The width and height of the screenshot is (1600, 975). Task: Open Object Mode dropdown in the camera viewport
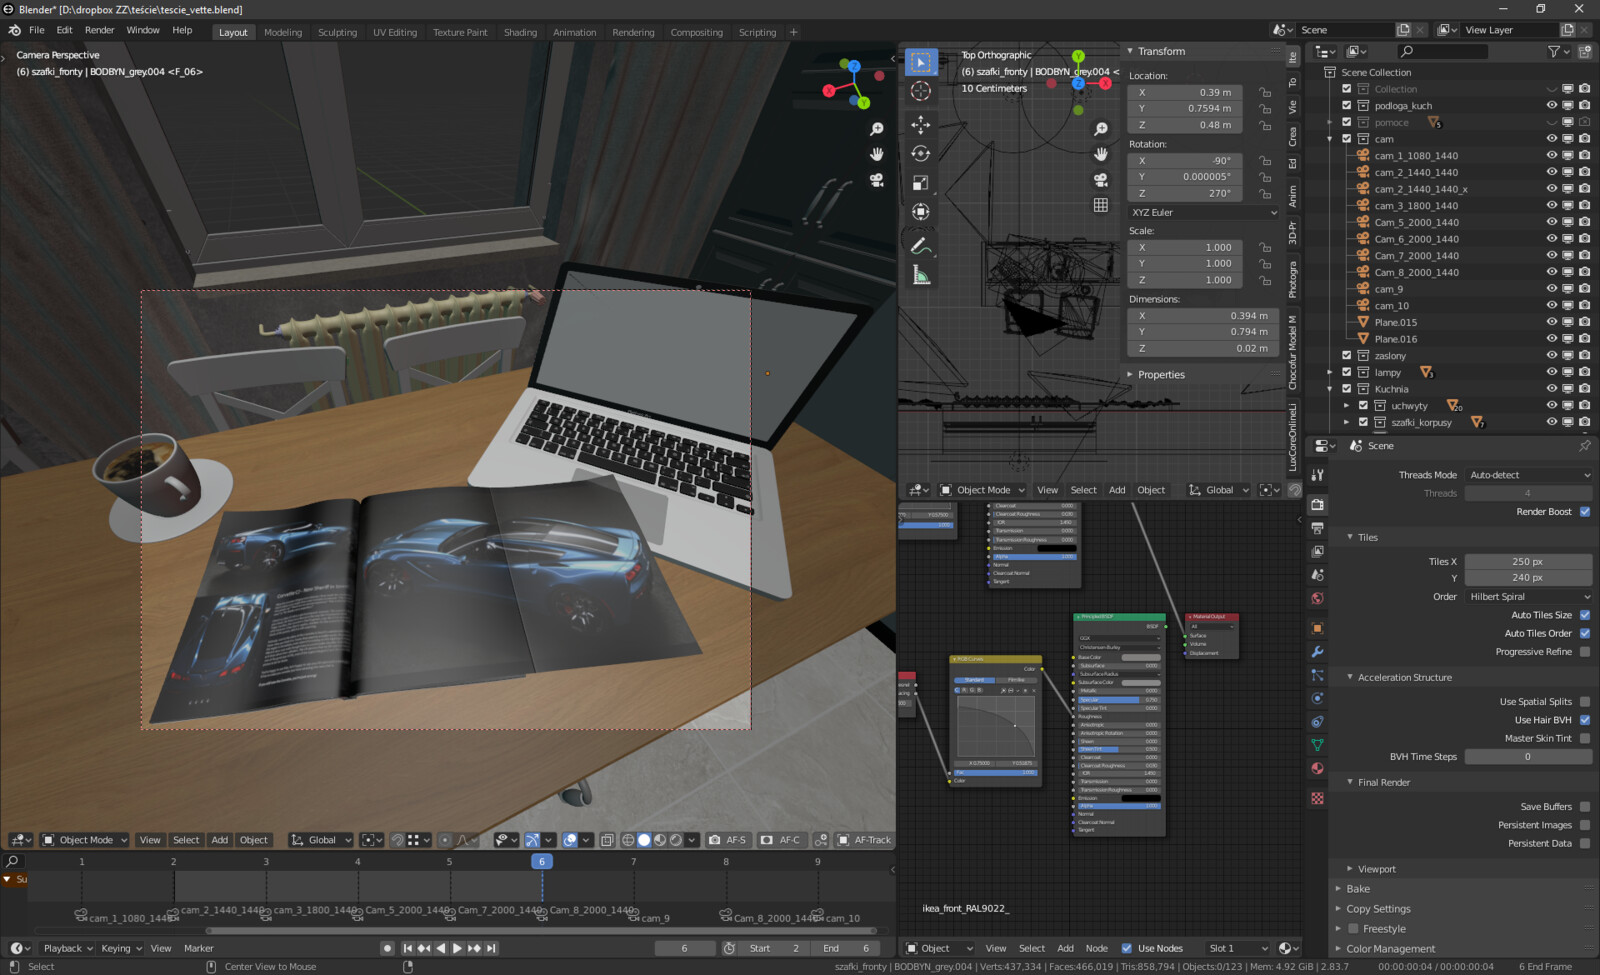coord(86,840)
